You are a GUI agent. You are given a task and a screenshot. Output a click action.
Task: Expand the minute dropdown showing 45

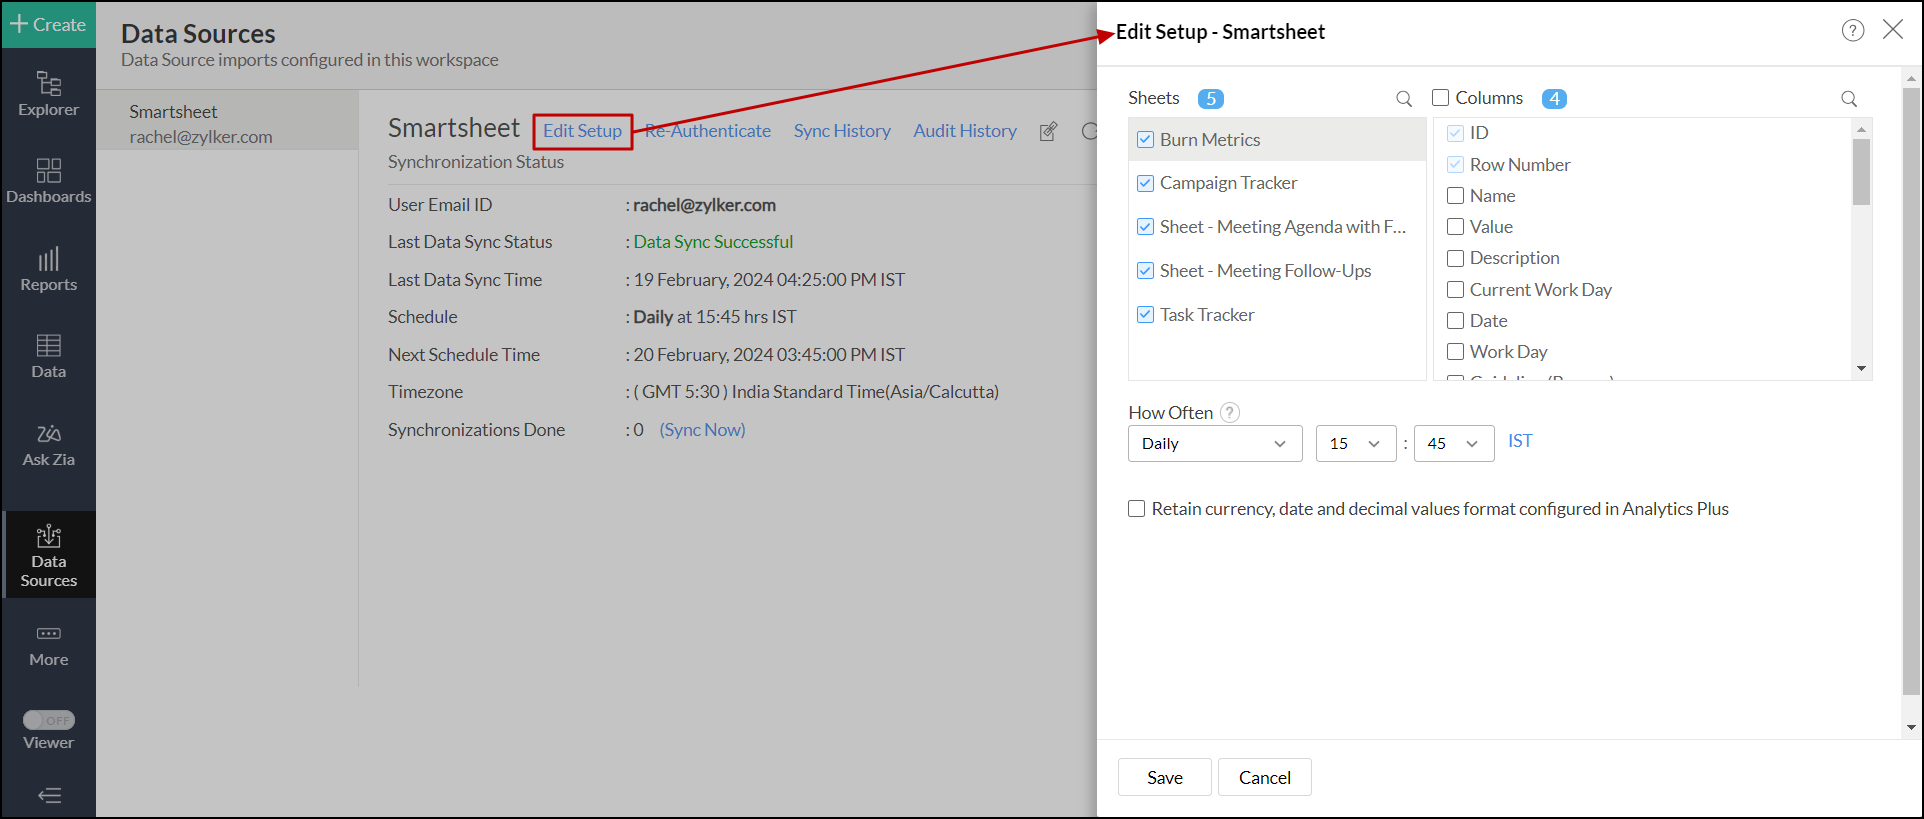tap(1453, 444)
